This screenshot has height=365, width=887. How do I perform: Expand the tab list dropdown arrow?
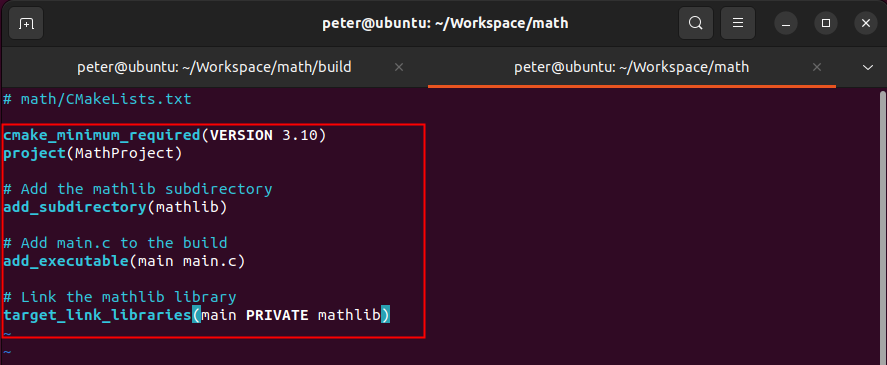point(868,67)
